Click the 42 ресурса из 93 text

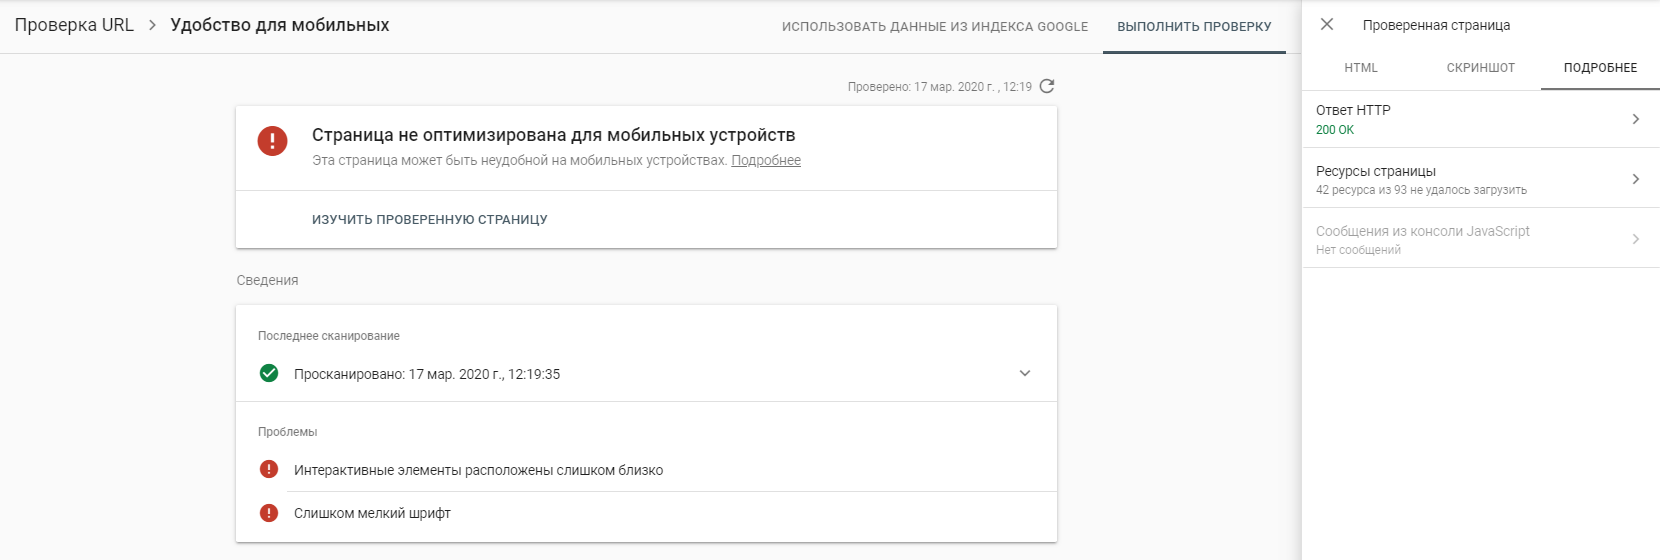[x=1421, y=190]
